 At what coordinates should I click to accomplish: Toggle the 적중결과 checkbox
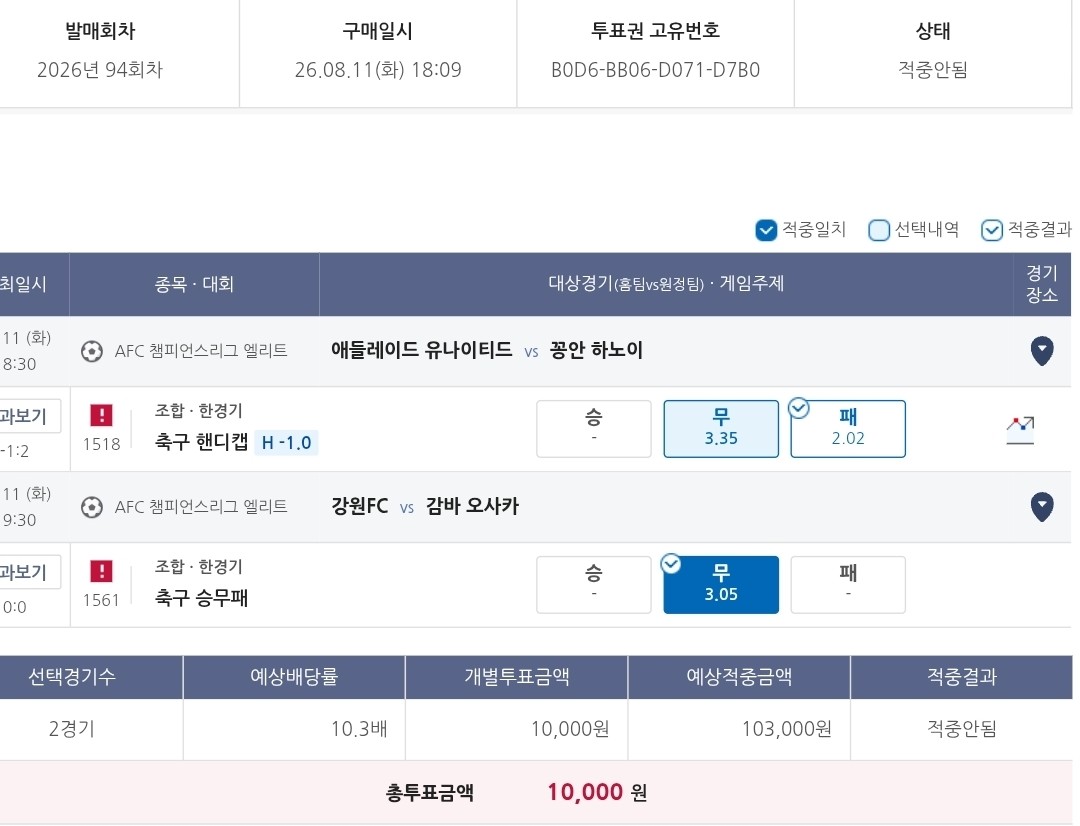pyautogui.click(x=991, y=230)
